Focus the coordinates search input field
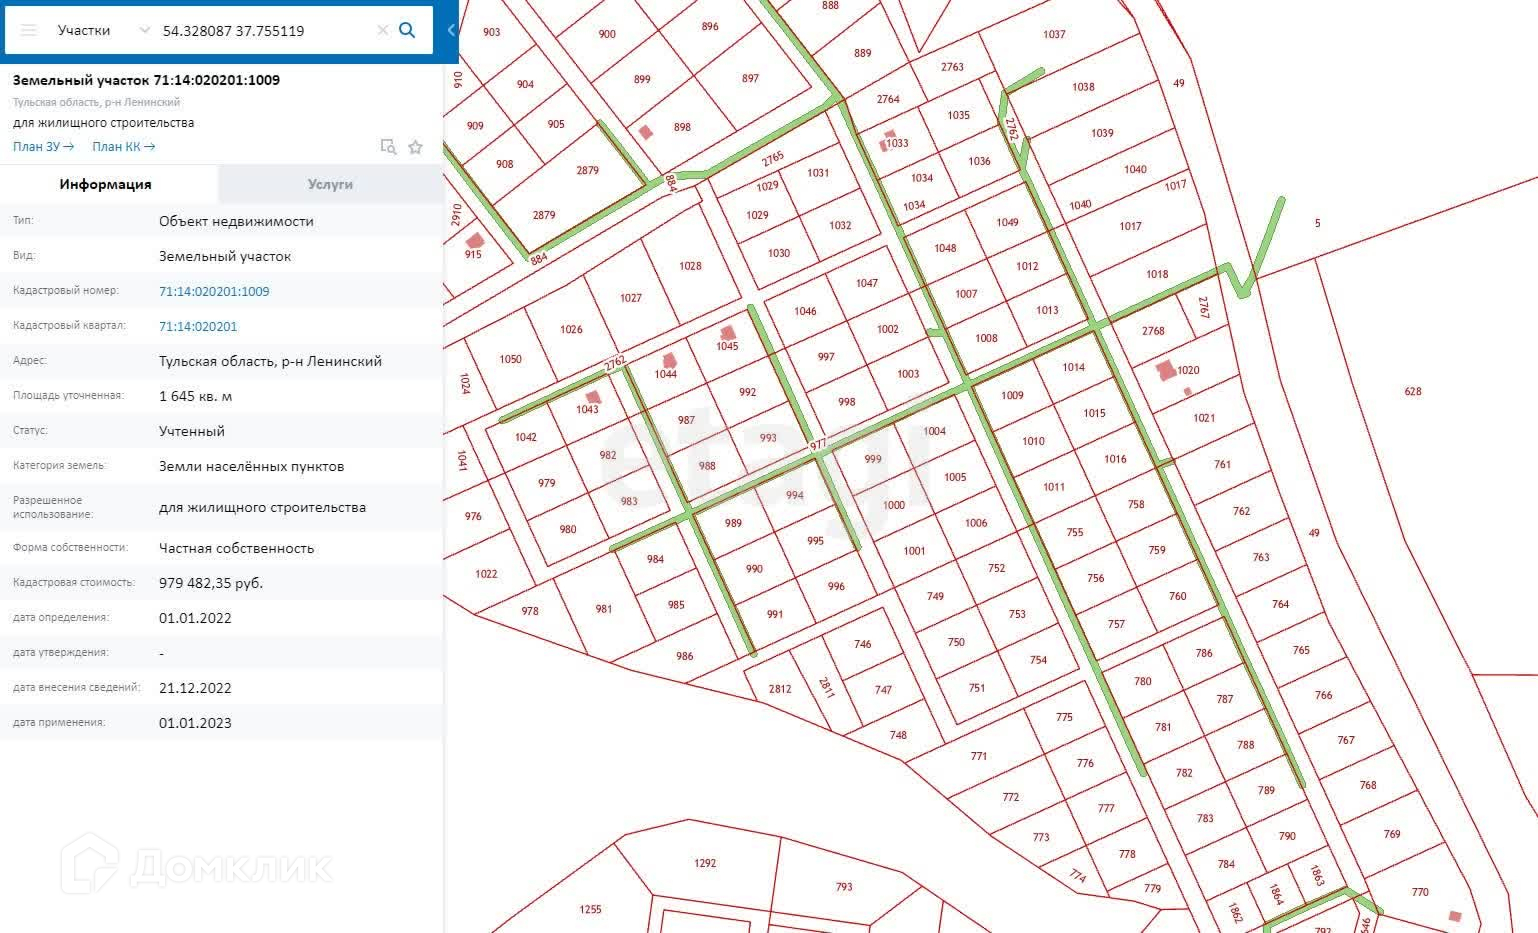The height and width of the screenshot is (933, 1538). click(x=265, y=30)
